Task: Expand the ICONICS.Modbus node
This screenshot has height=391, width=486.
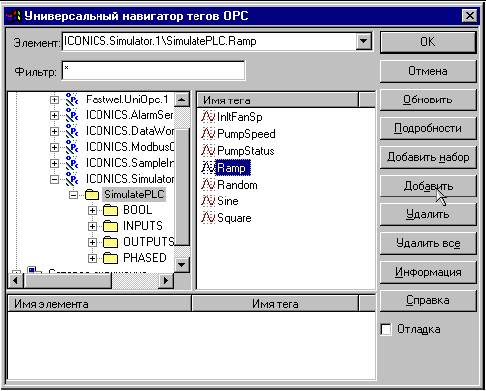Action: tap(54, 148)
